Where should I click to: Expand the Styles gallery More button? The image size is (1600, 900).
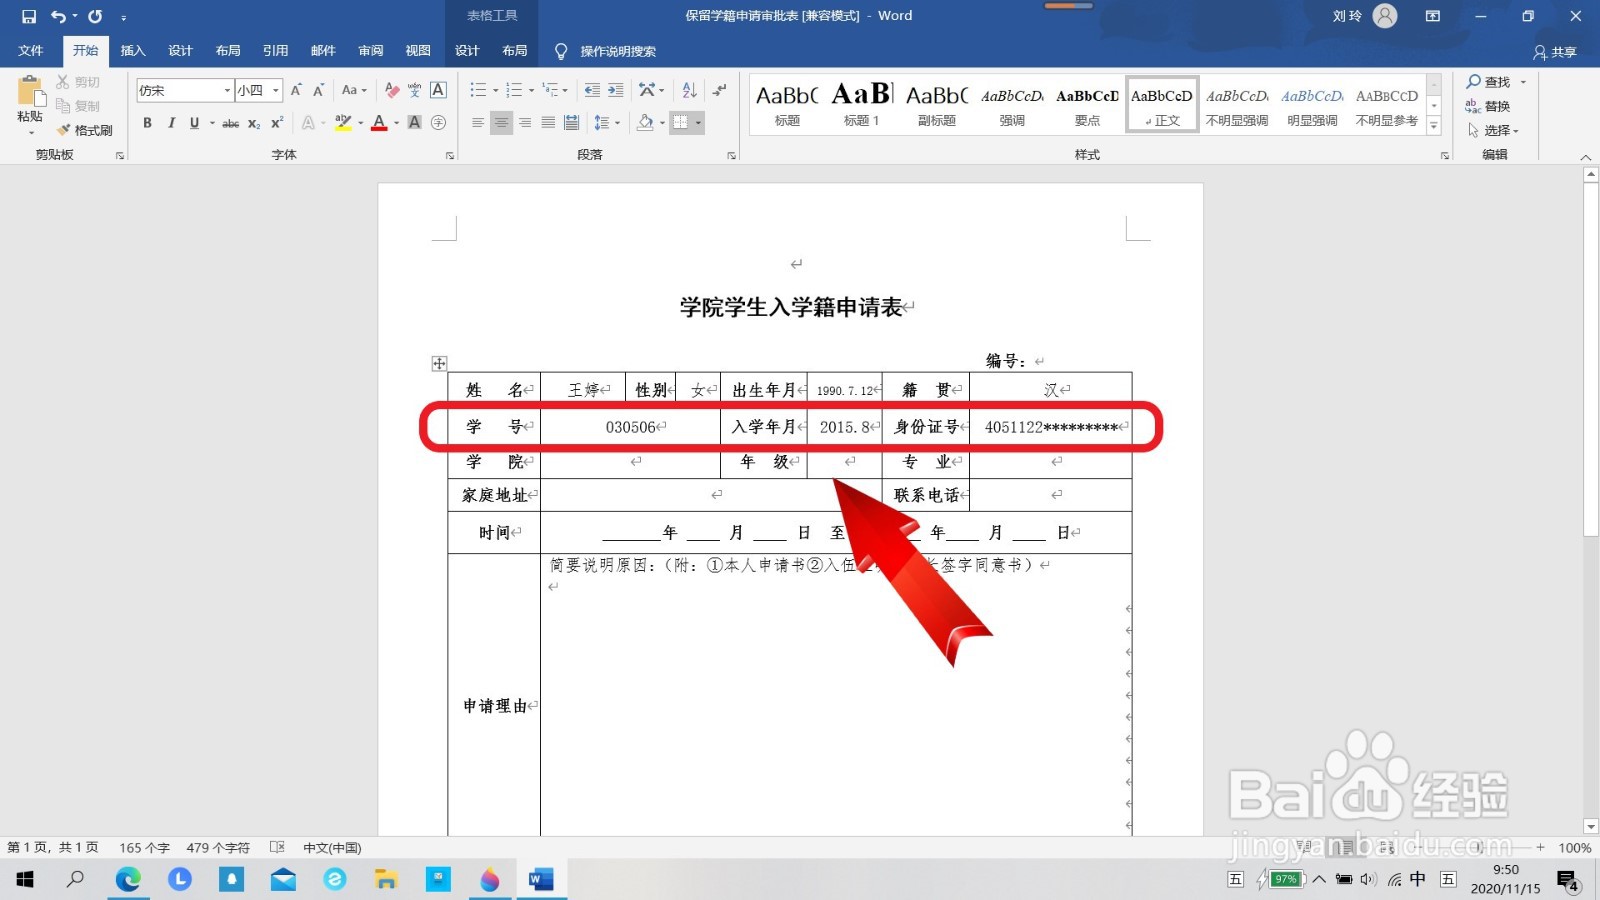click(1434, 126)
